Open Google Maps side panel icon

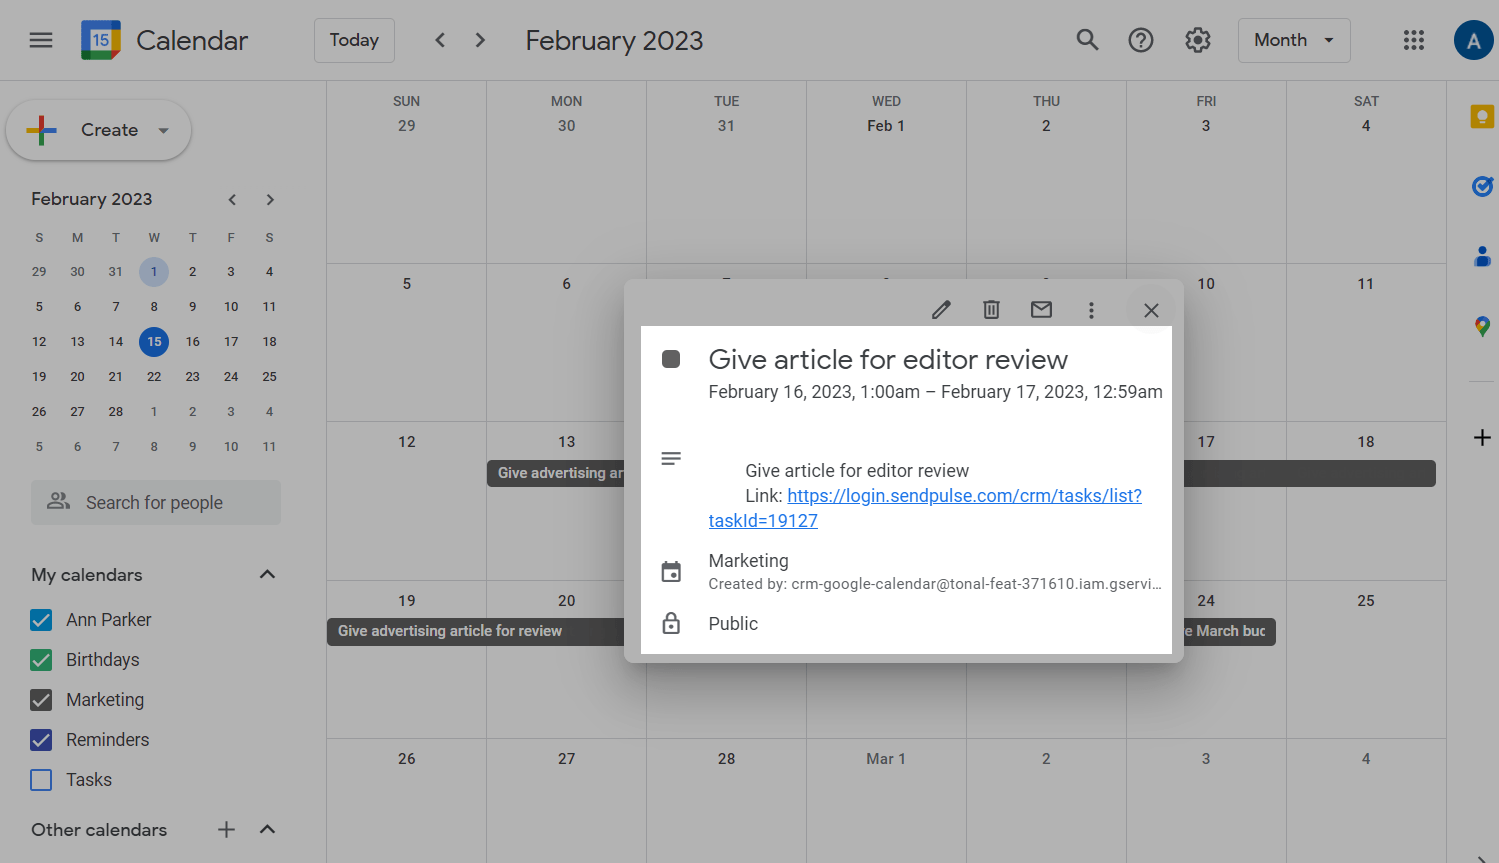(1482, 326)
